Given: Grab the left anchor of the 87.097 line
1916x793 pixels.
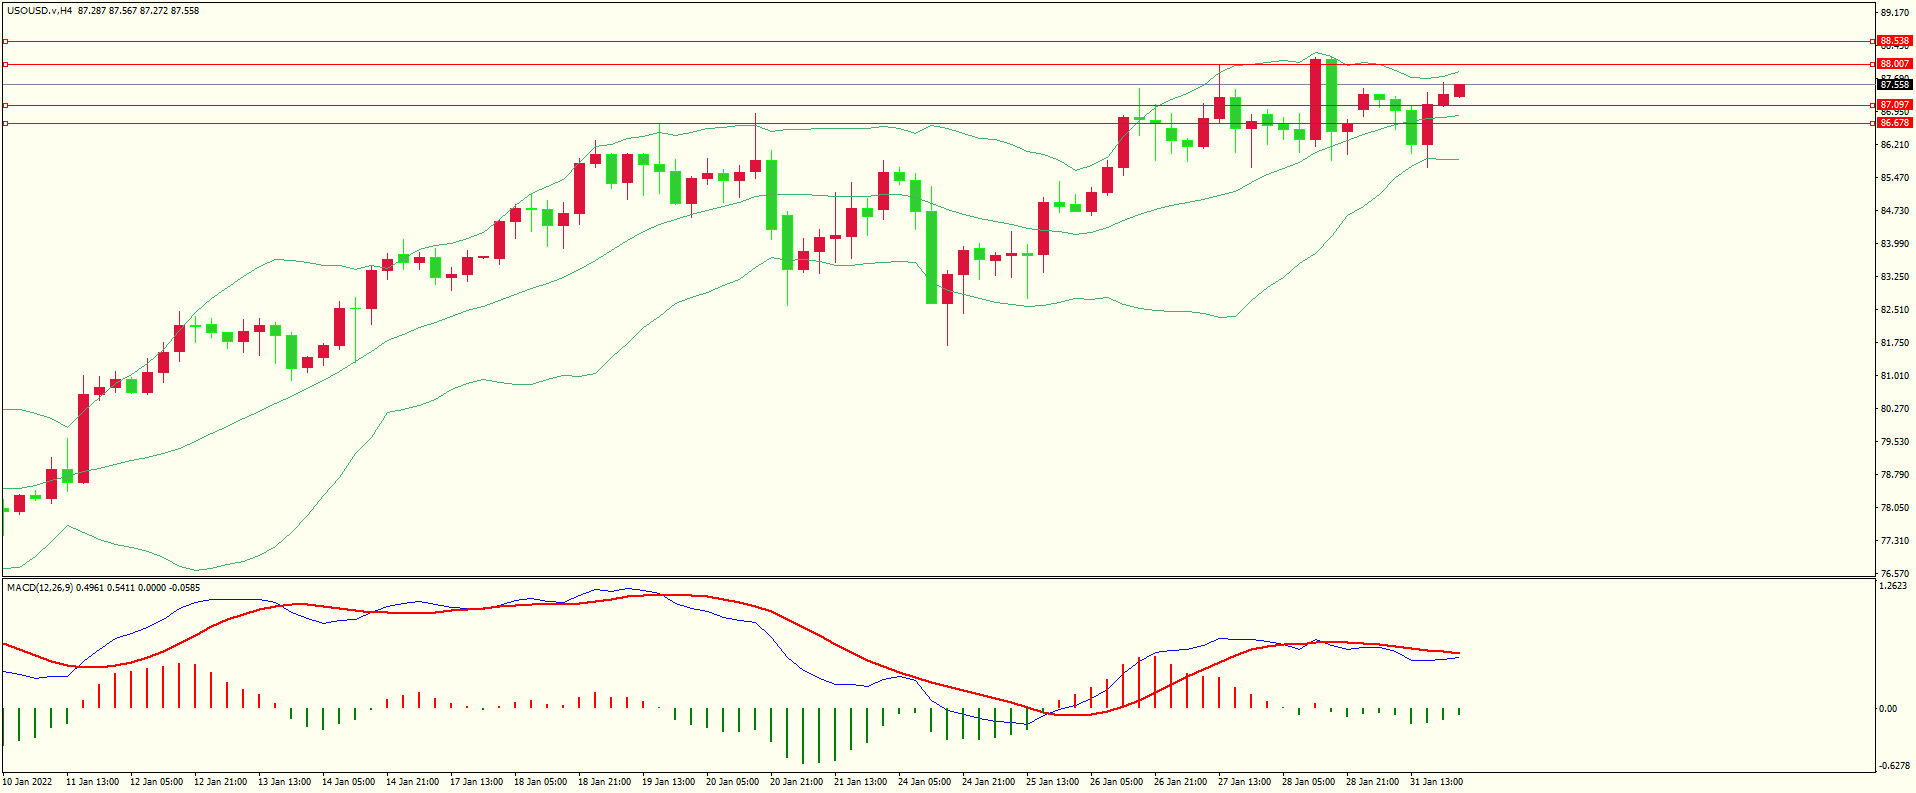Looking at the screenshot, I should 5,105.
